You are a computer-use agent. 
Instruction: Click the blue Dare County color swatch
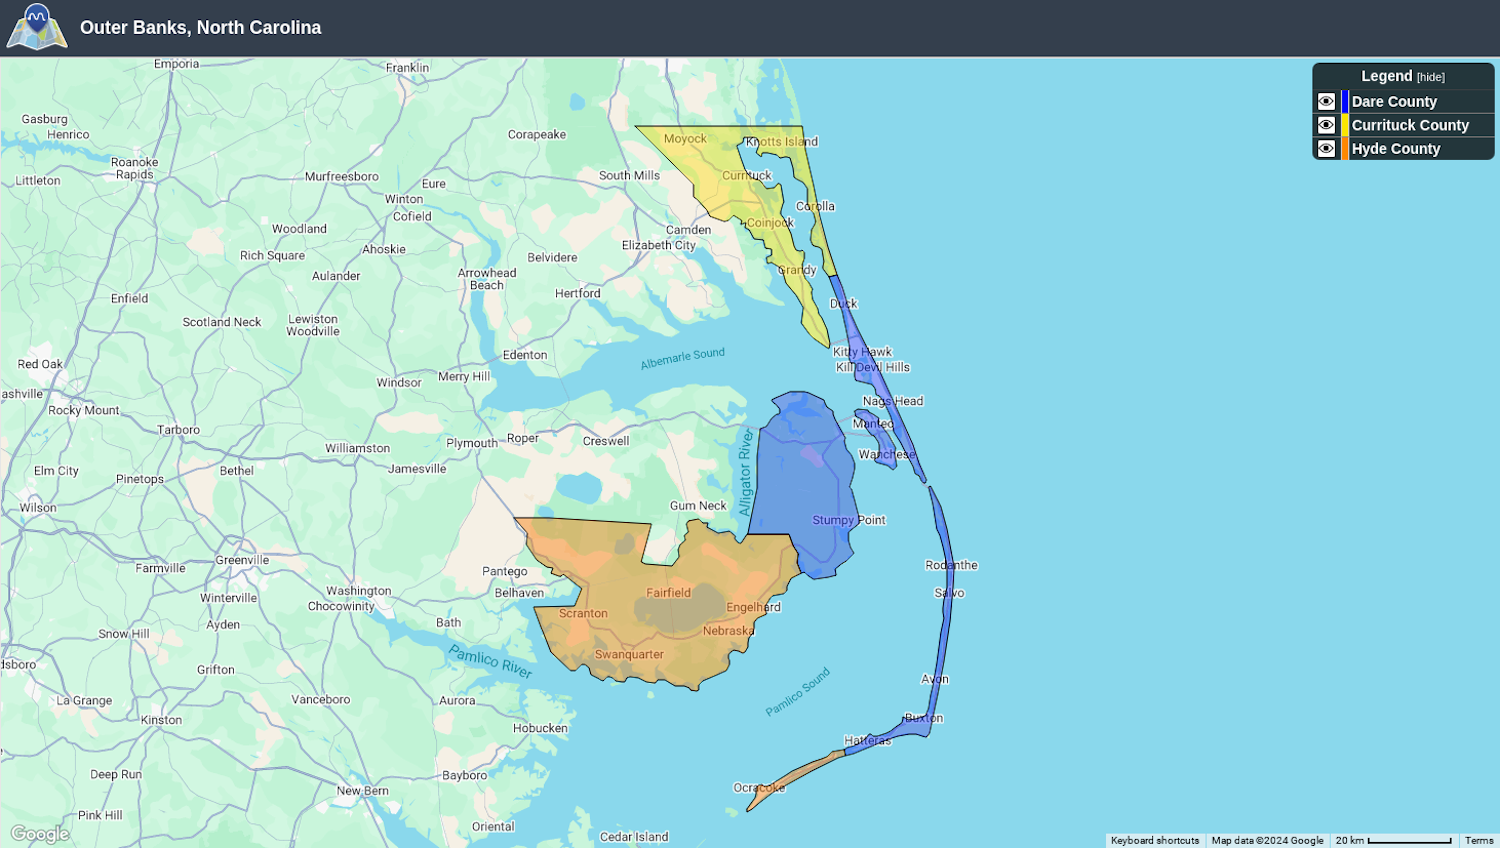pos(1344,101)
